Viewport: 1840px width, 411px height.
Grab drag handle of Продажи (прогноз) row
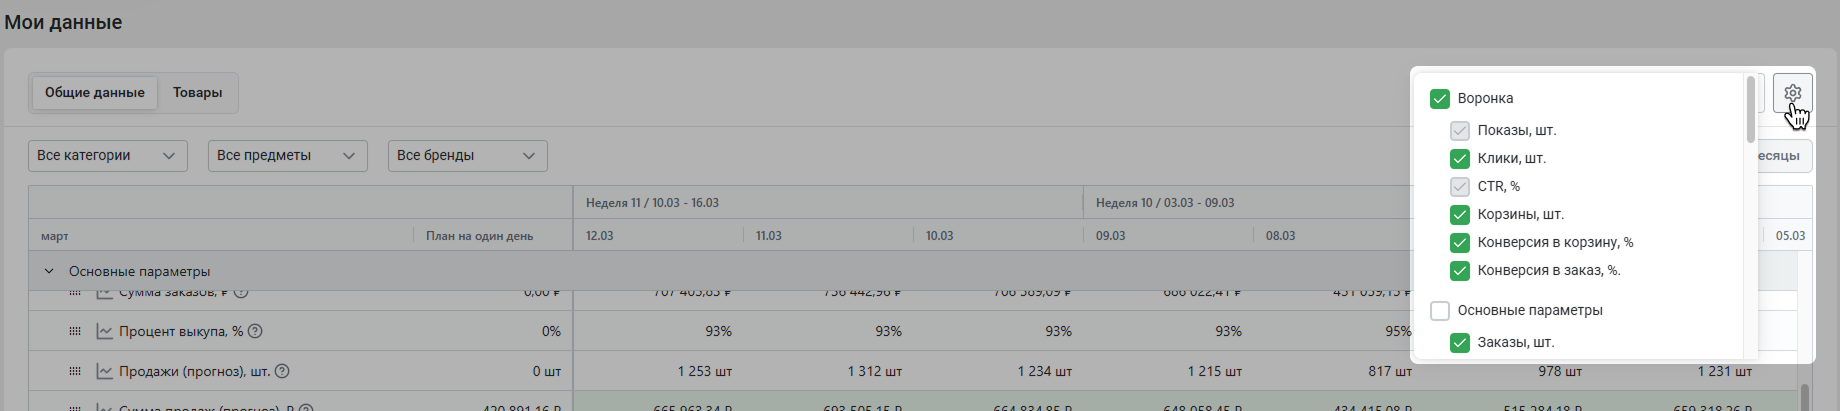pyautogui.click(x=75, y=371)
